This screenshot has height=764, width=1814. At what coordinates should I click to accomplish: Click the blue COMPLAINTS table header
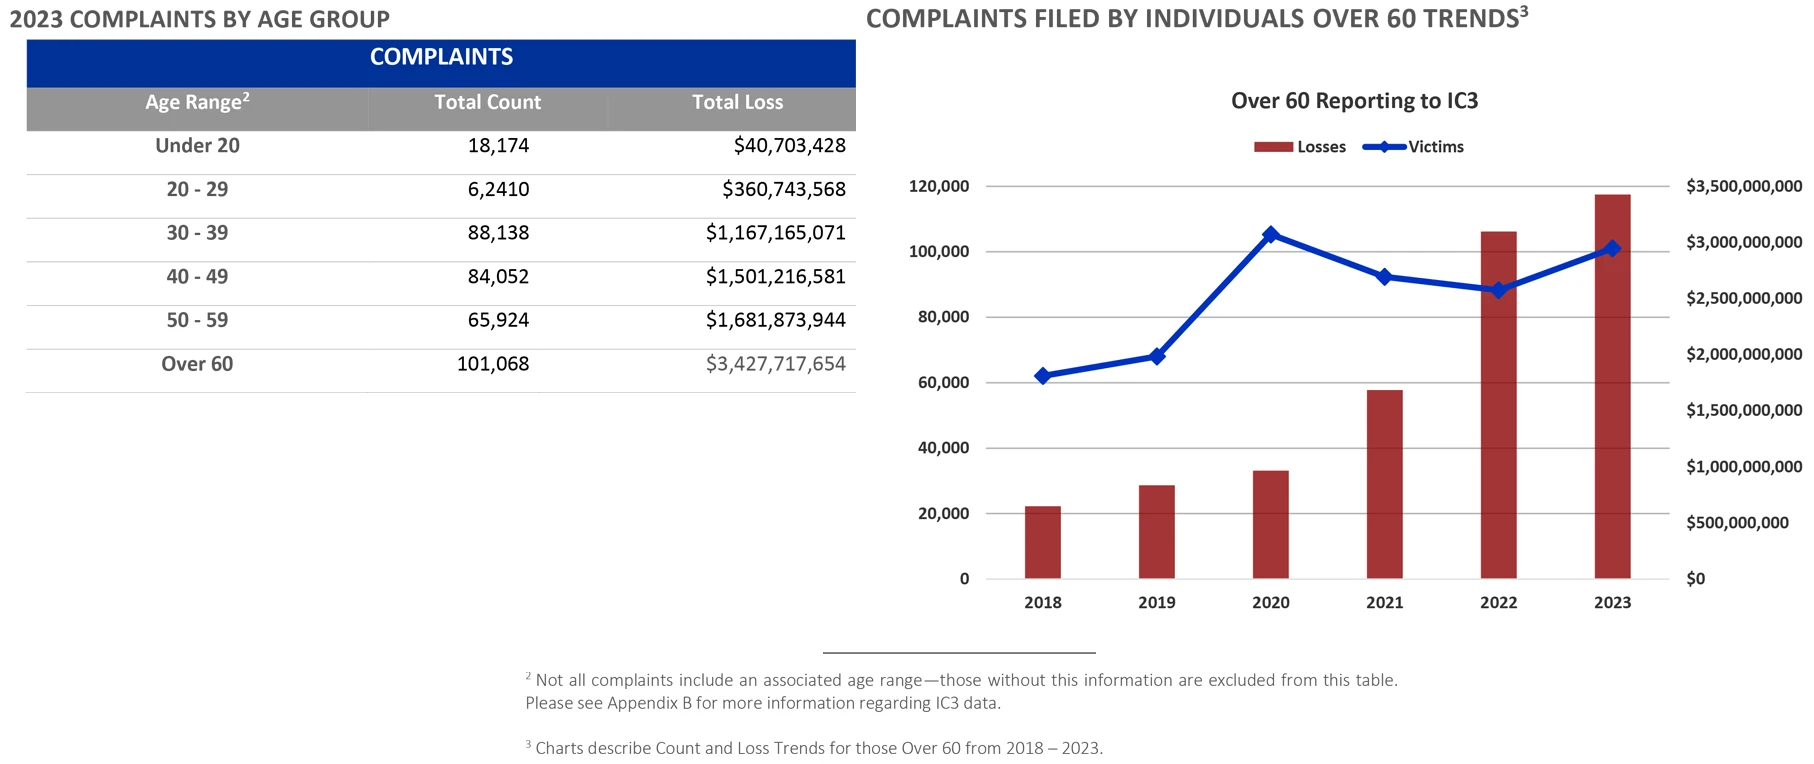(441, 63)
